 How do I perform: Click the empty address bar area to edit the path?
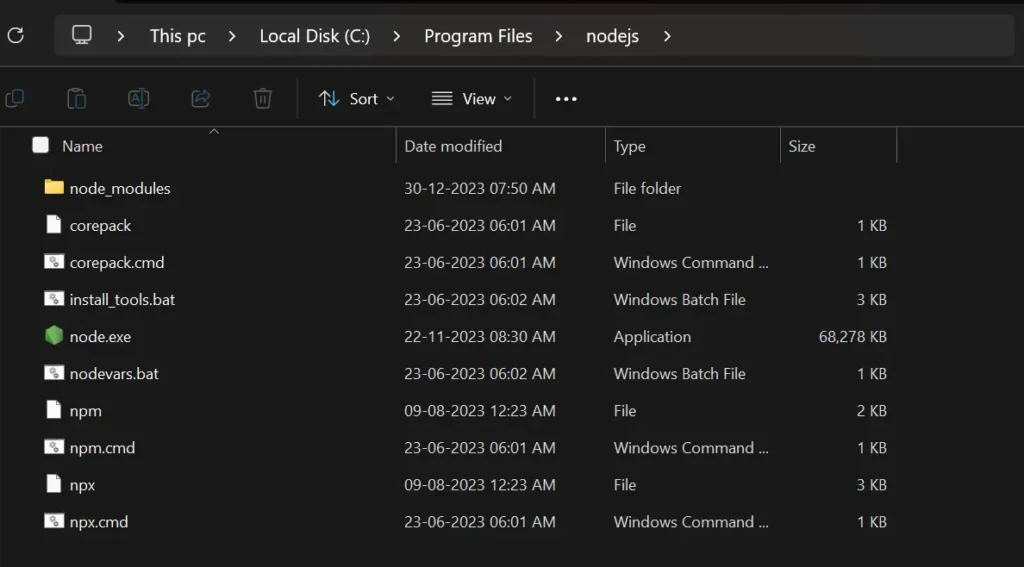(842, 36)
